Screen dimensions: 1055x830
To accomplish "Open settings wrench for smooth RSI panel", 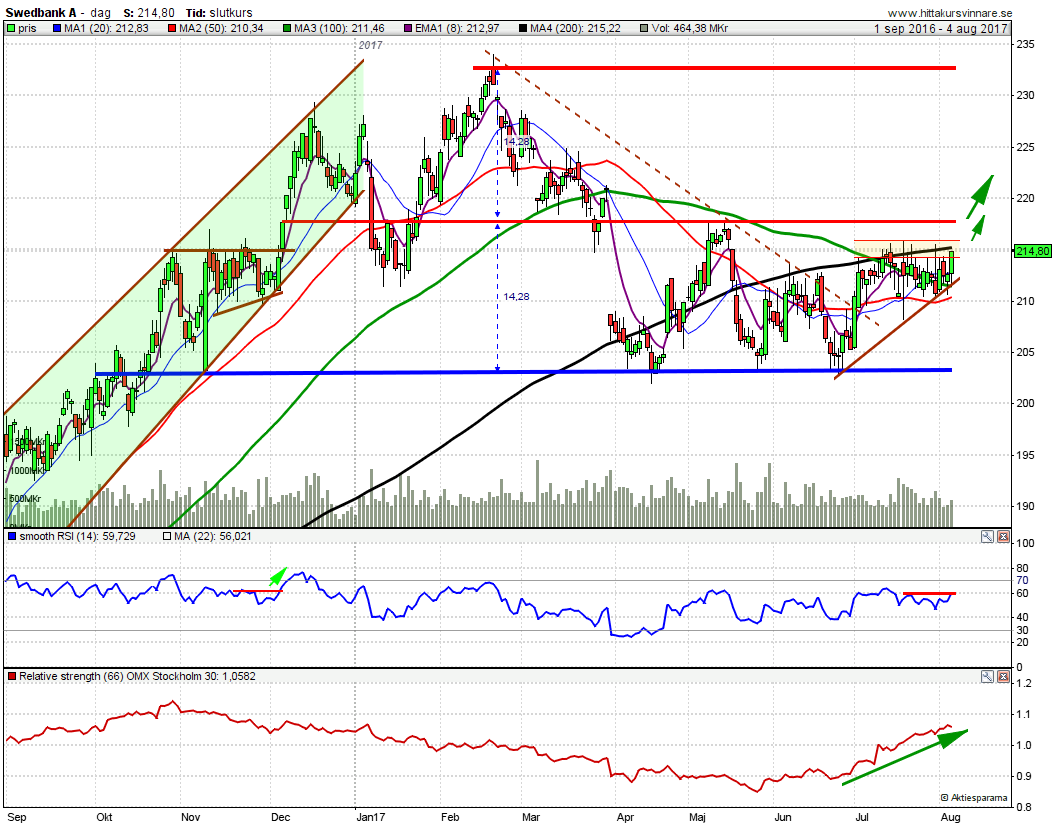I will (987, 537).
